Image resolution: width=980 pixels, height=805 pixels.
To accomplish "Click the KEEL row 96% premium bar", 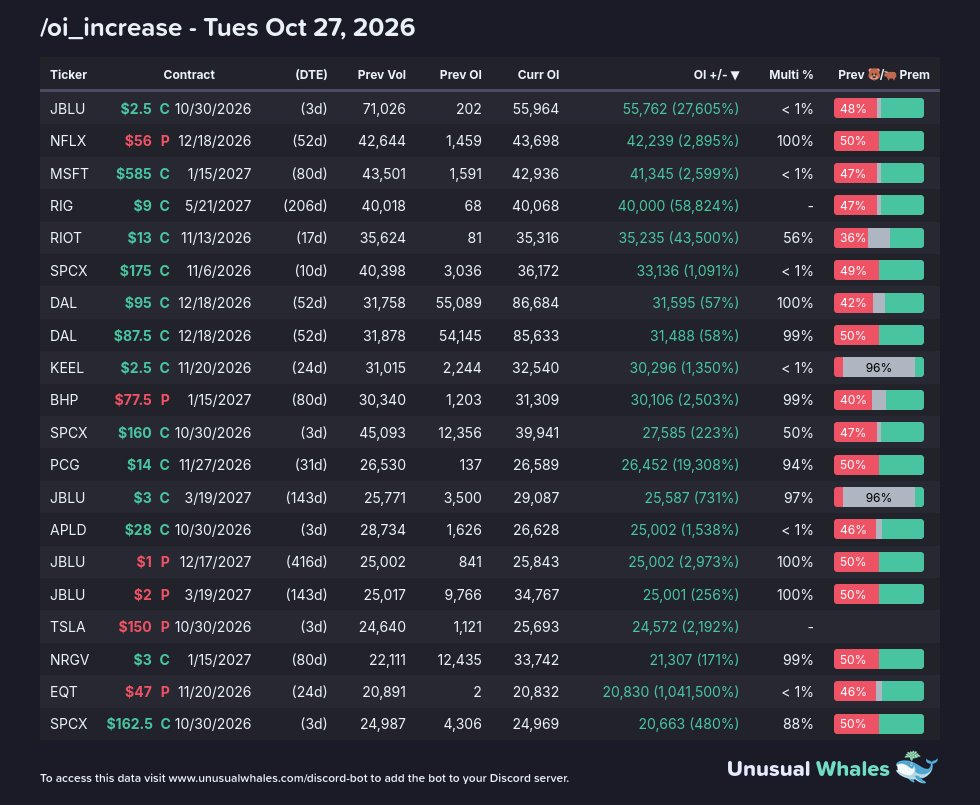I will click(879, 368).
